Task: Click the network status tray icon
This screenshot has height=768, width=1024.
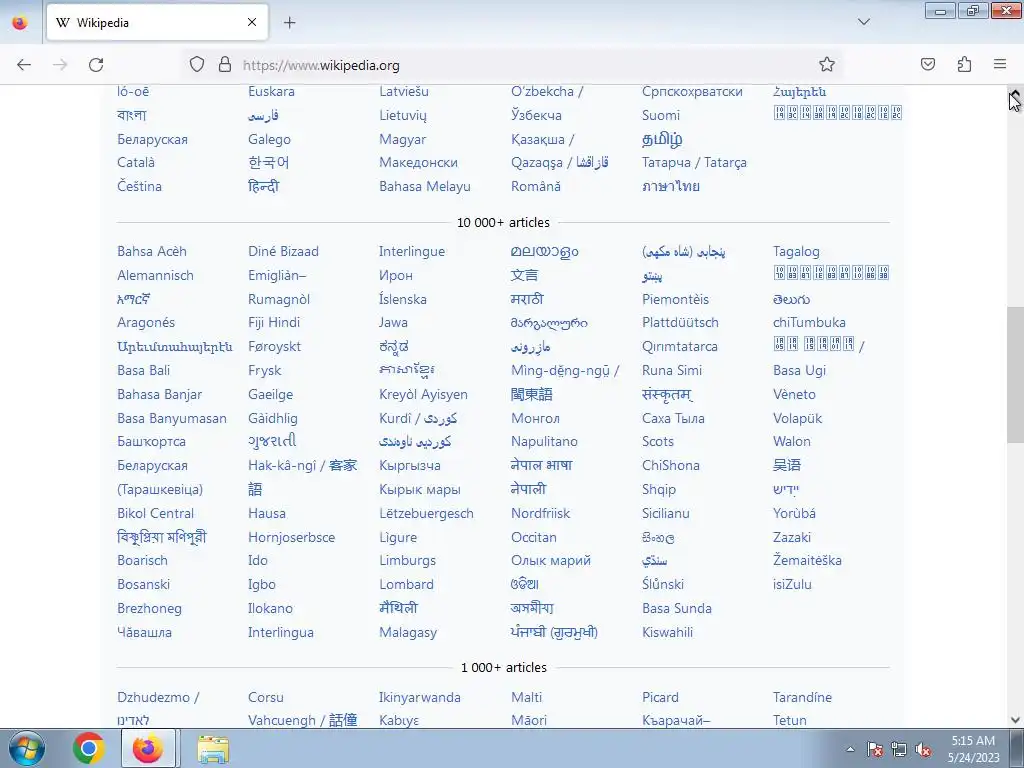Action: 899,749
